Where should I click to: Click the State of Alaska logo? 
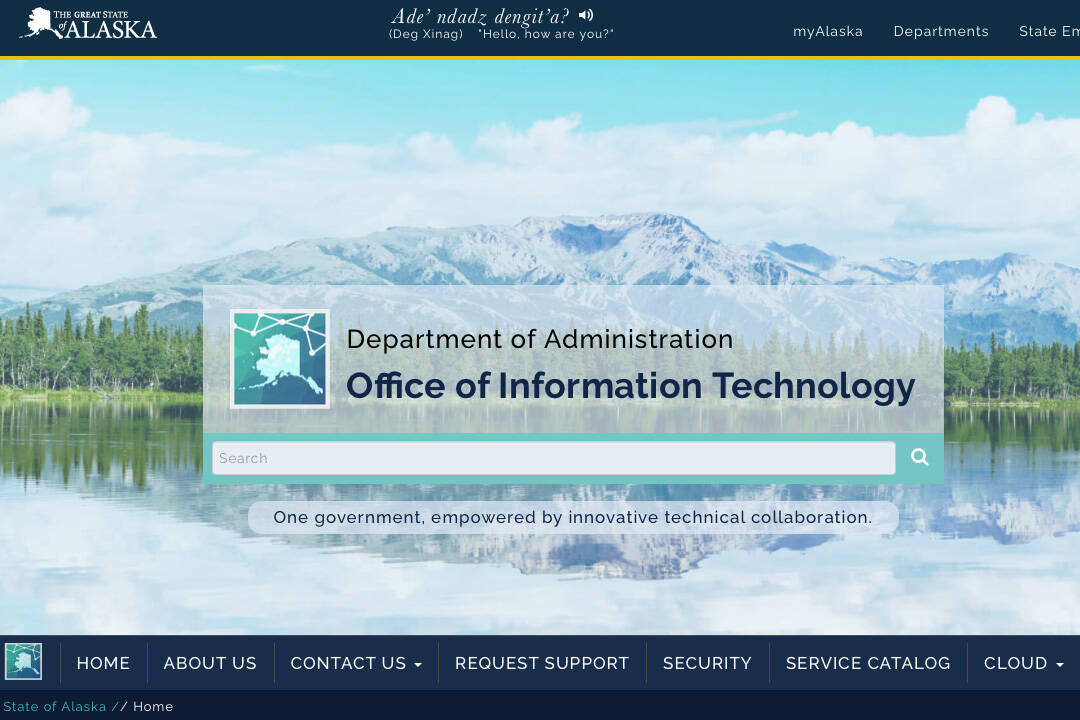tap(88, 23)
